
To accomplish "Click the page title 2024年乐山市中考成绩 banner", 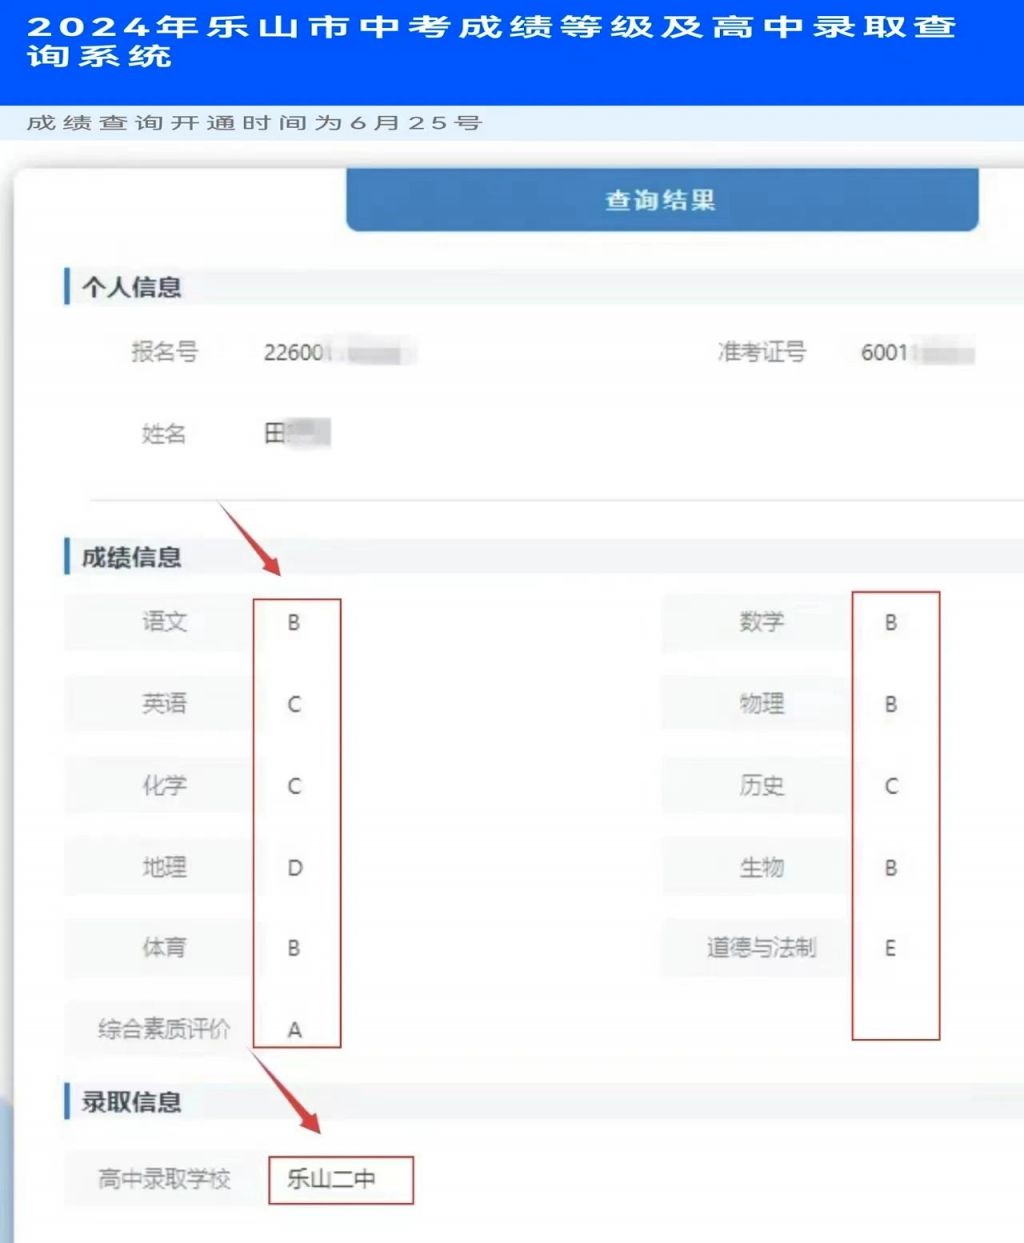I will point(492,41).
